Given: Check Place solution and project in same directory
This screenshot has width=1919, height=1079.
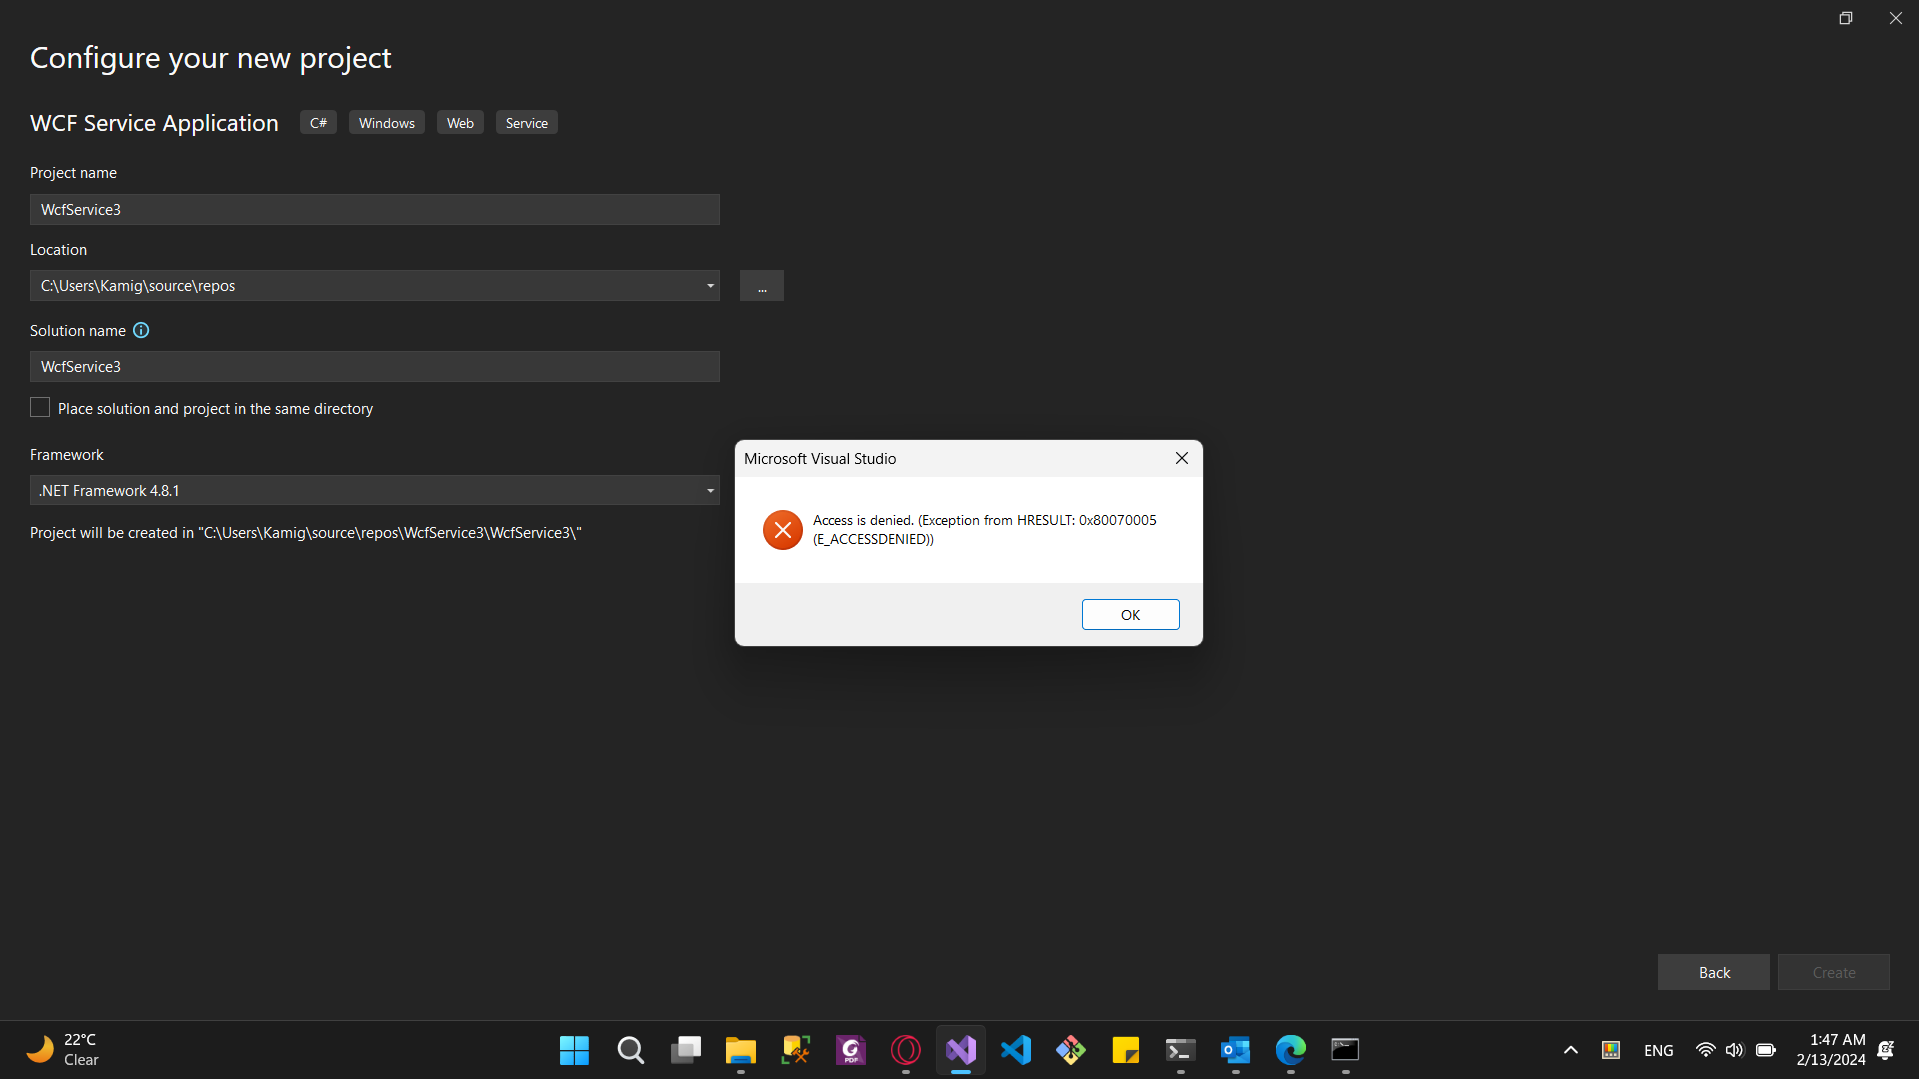Looking at the screenshot, I should click(40, 407).
